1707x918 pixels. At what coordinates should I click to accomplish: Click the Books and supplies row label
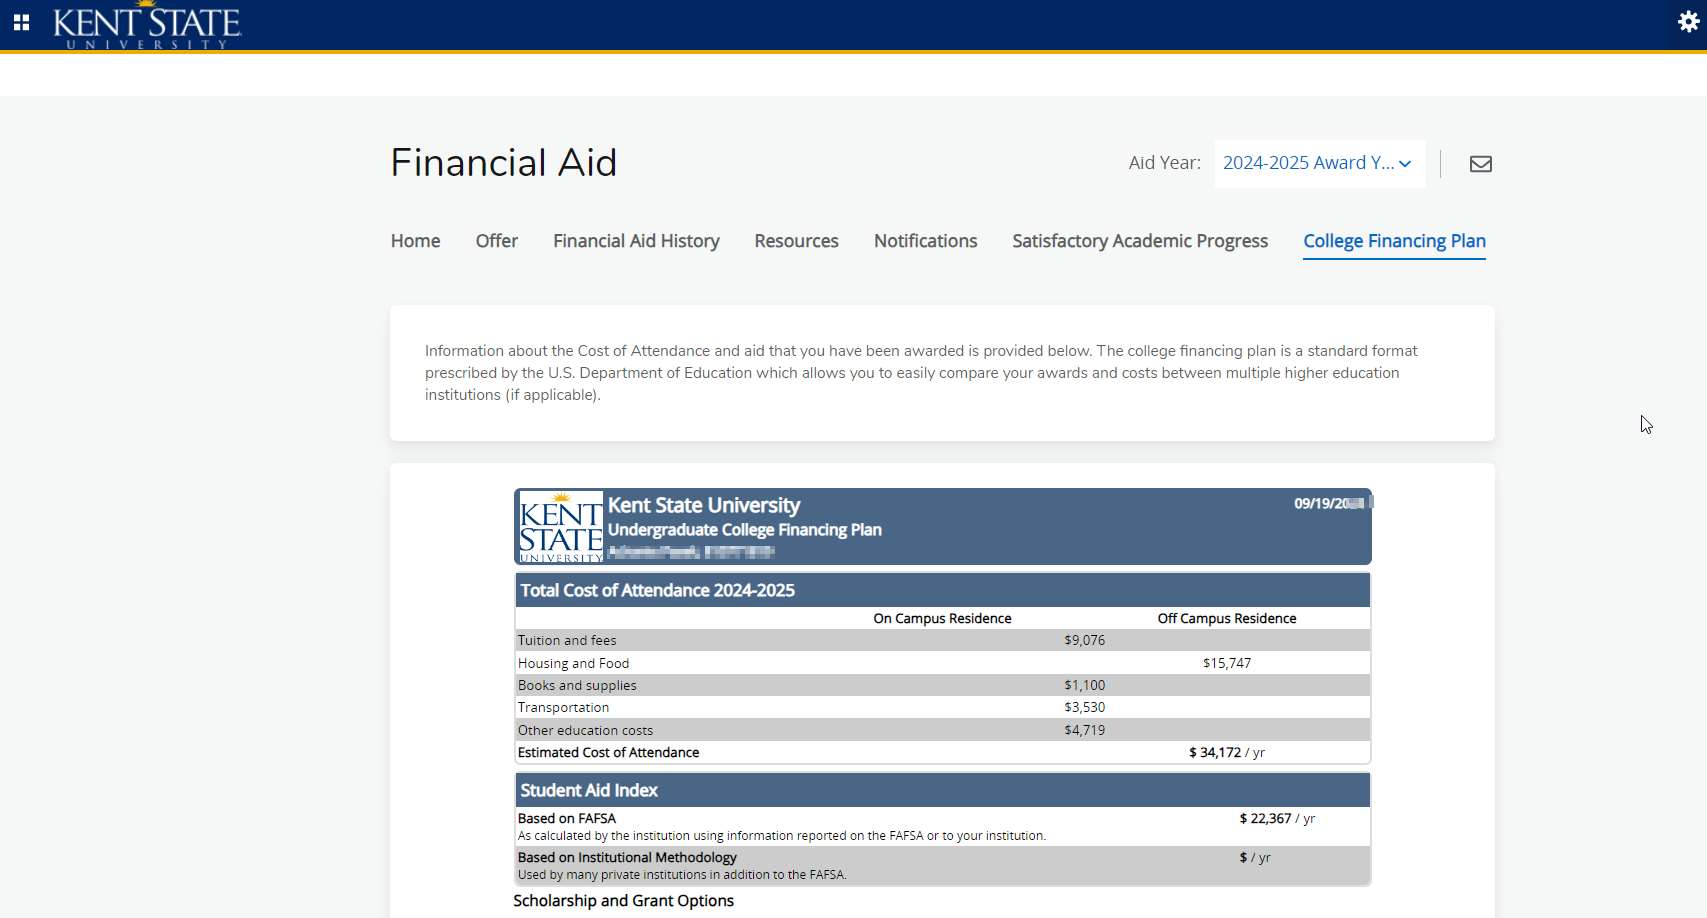click(x=577, y=685)
